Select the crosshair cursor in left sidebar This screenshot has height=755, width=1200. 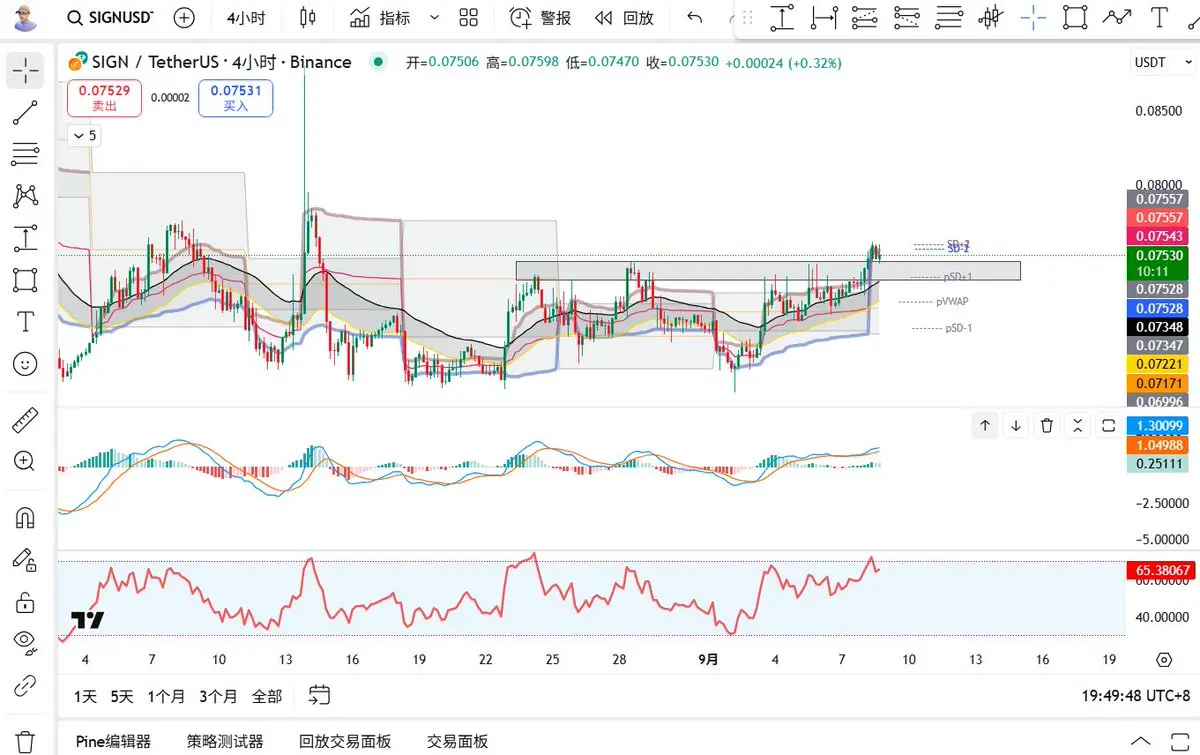[26, 70]
